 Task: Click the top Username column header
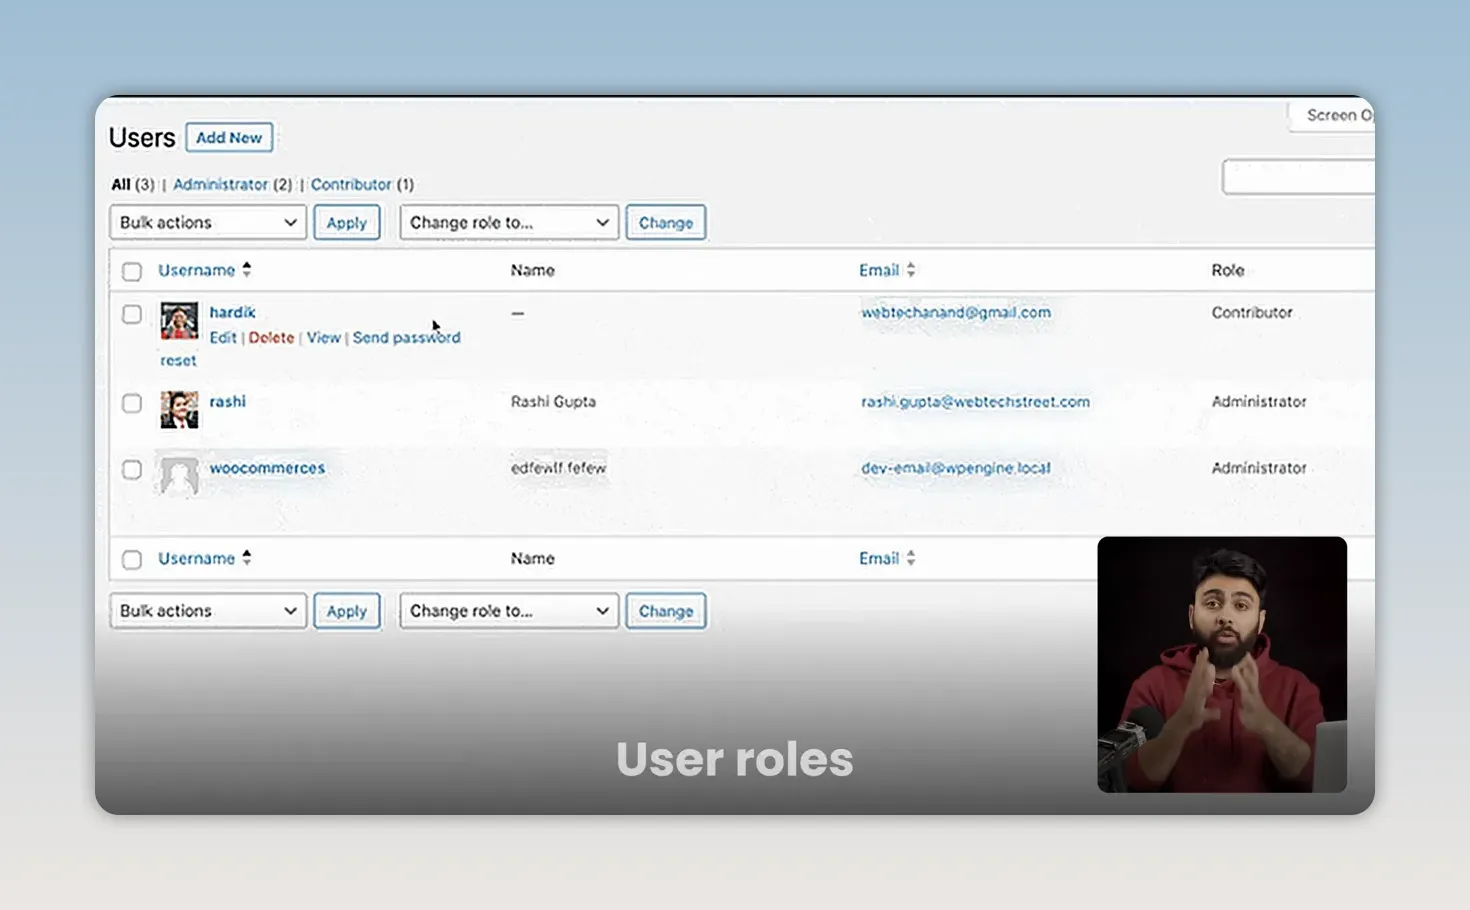tap(196, 270)
